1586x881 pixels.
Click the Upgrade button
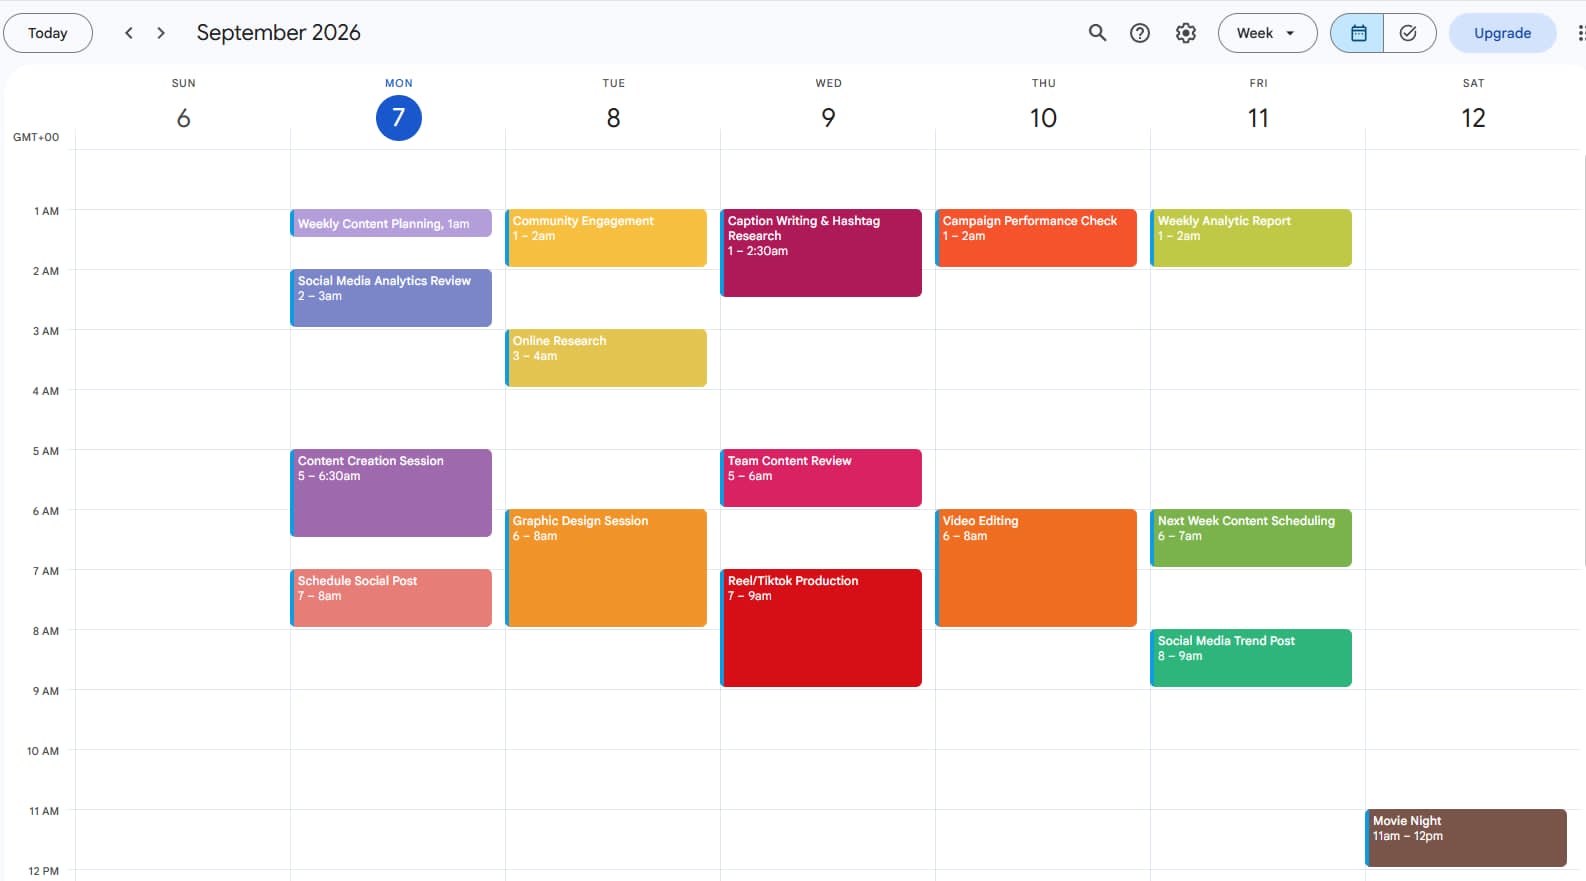pyautogui.click(x=1502, y=33)
